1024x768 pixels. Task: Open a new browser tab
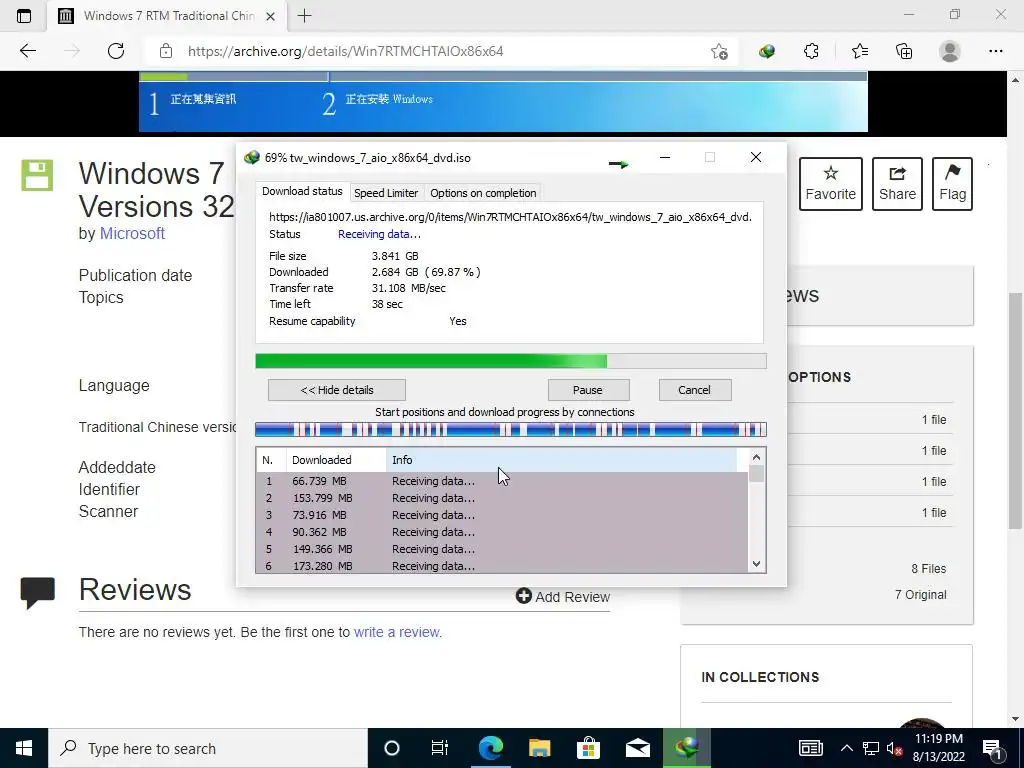tap(304, 16)
